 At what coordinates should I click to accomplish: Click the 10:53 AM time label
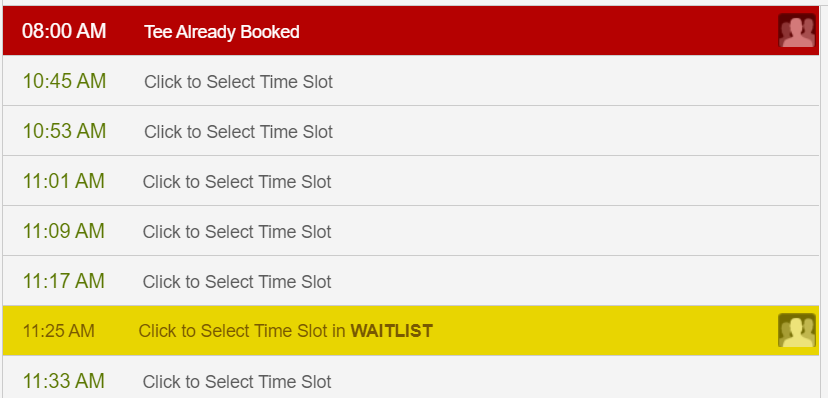click(64, 131)
